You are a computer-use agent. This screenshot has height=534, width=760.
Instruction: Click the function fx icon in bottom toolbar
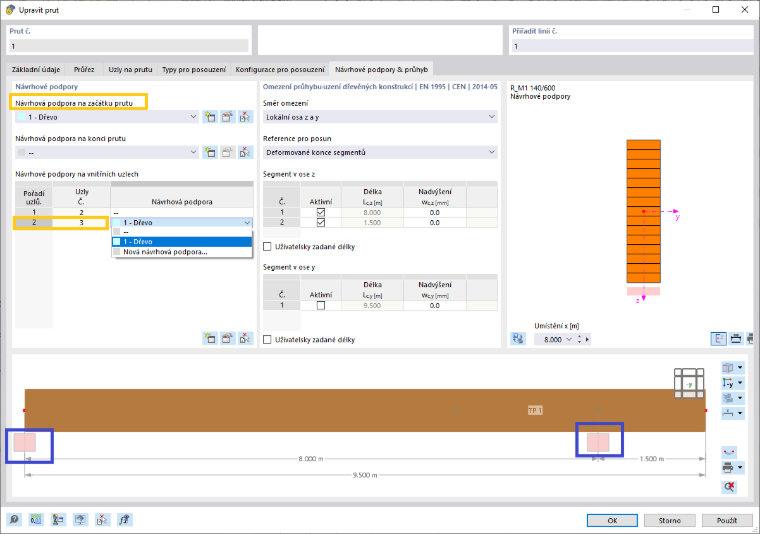point(125,520)
